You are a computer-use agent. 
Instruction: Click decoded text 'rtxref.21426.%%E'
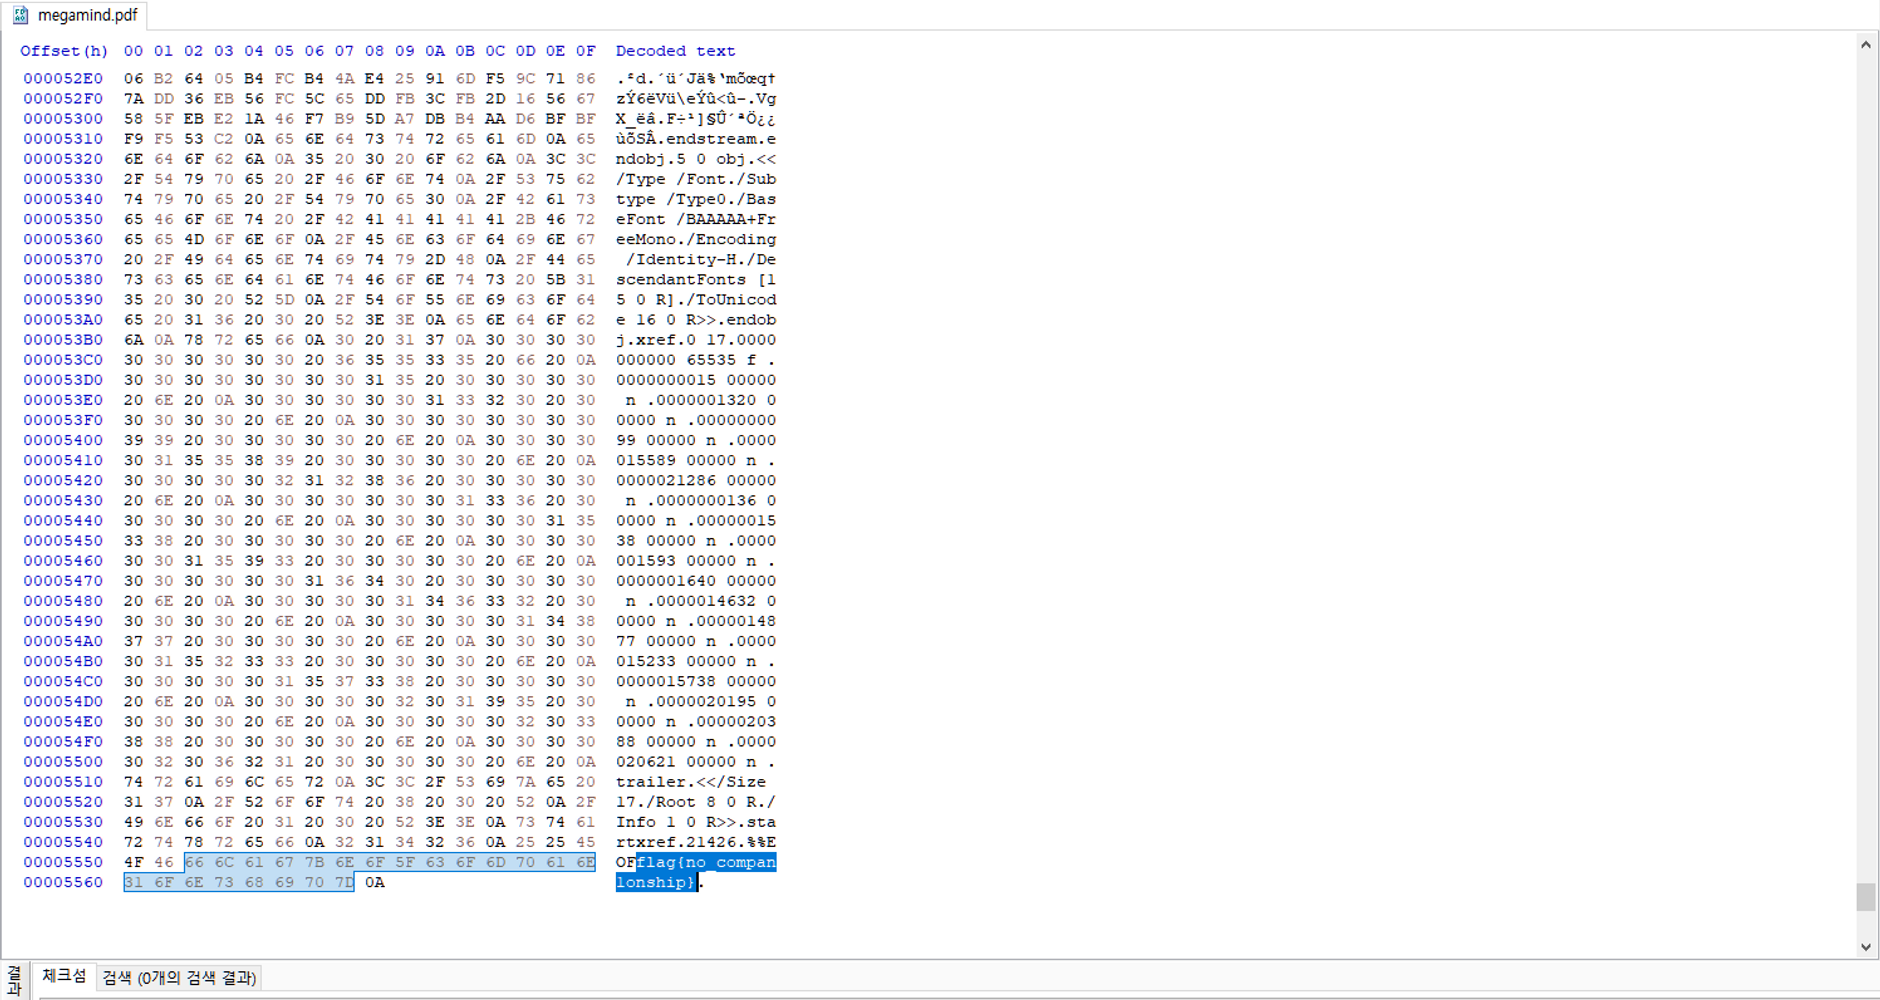tap(696, 842)
